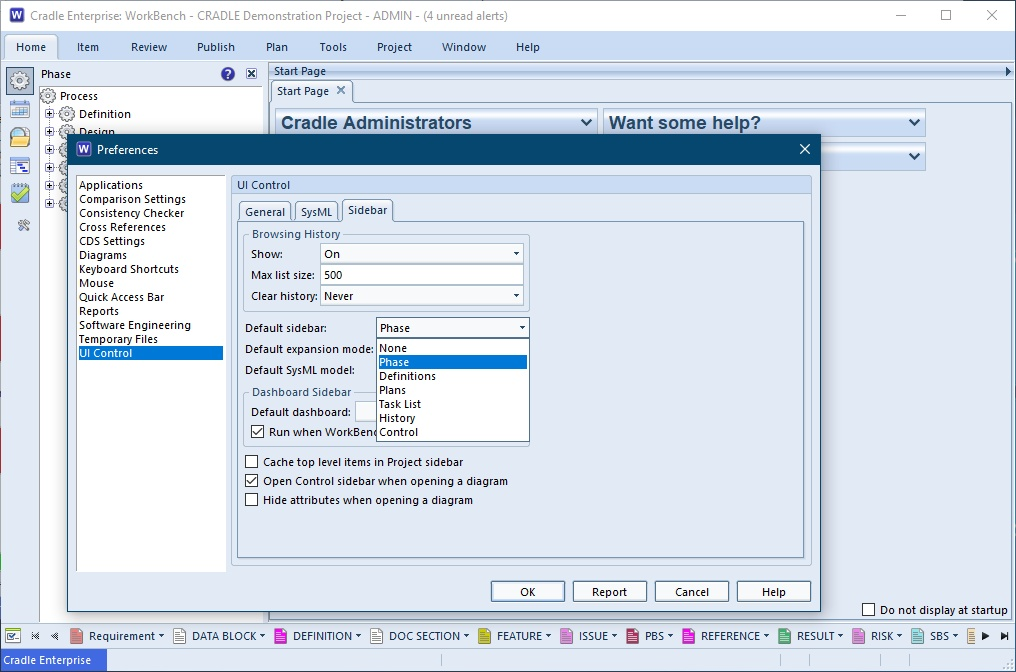The height and width of the screenshot is (672, 1016).
Task: Collapse the Default sidebar dropdown arrow
Action: 522,328
